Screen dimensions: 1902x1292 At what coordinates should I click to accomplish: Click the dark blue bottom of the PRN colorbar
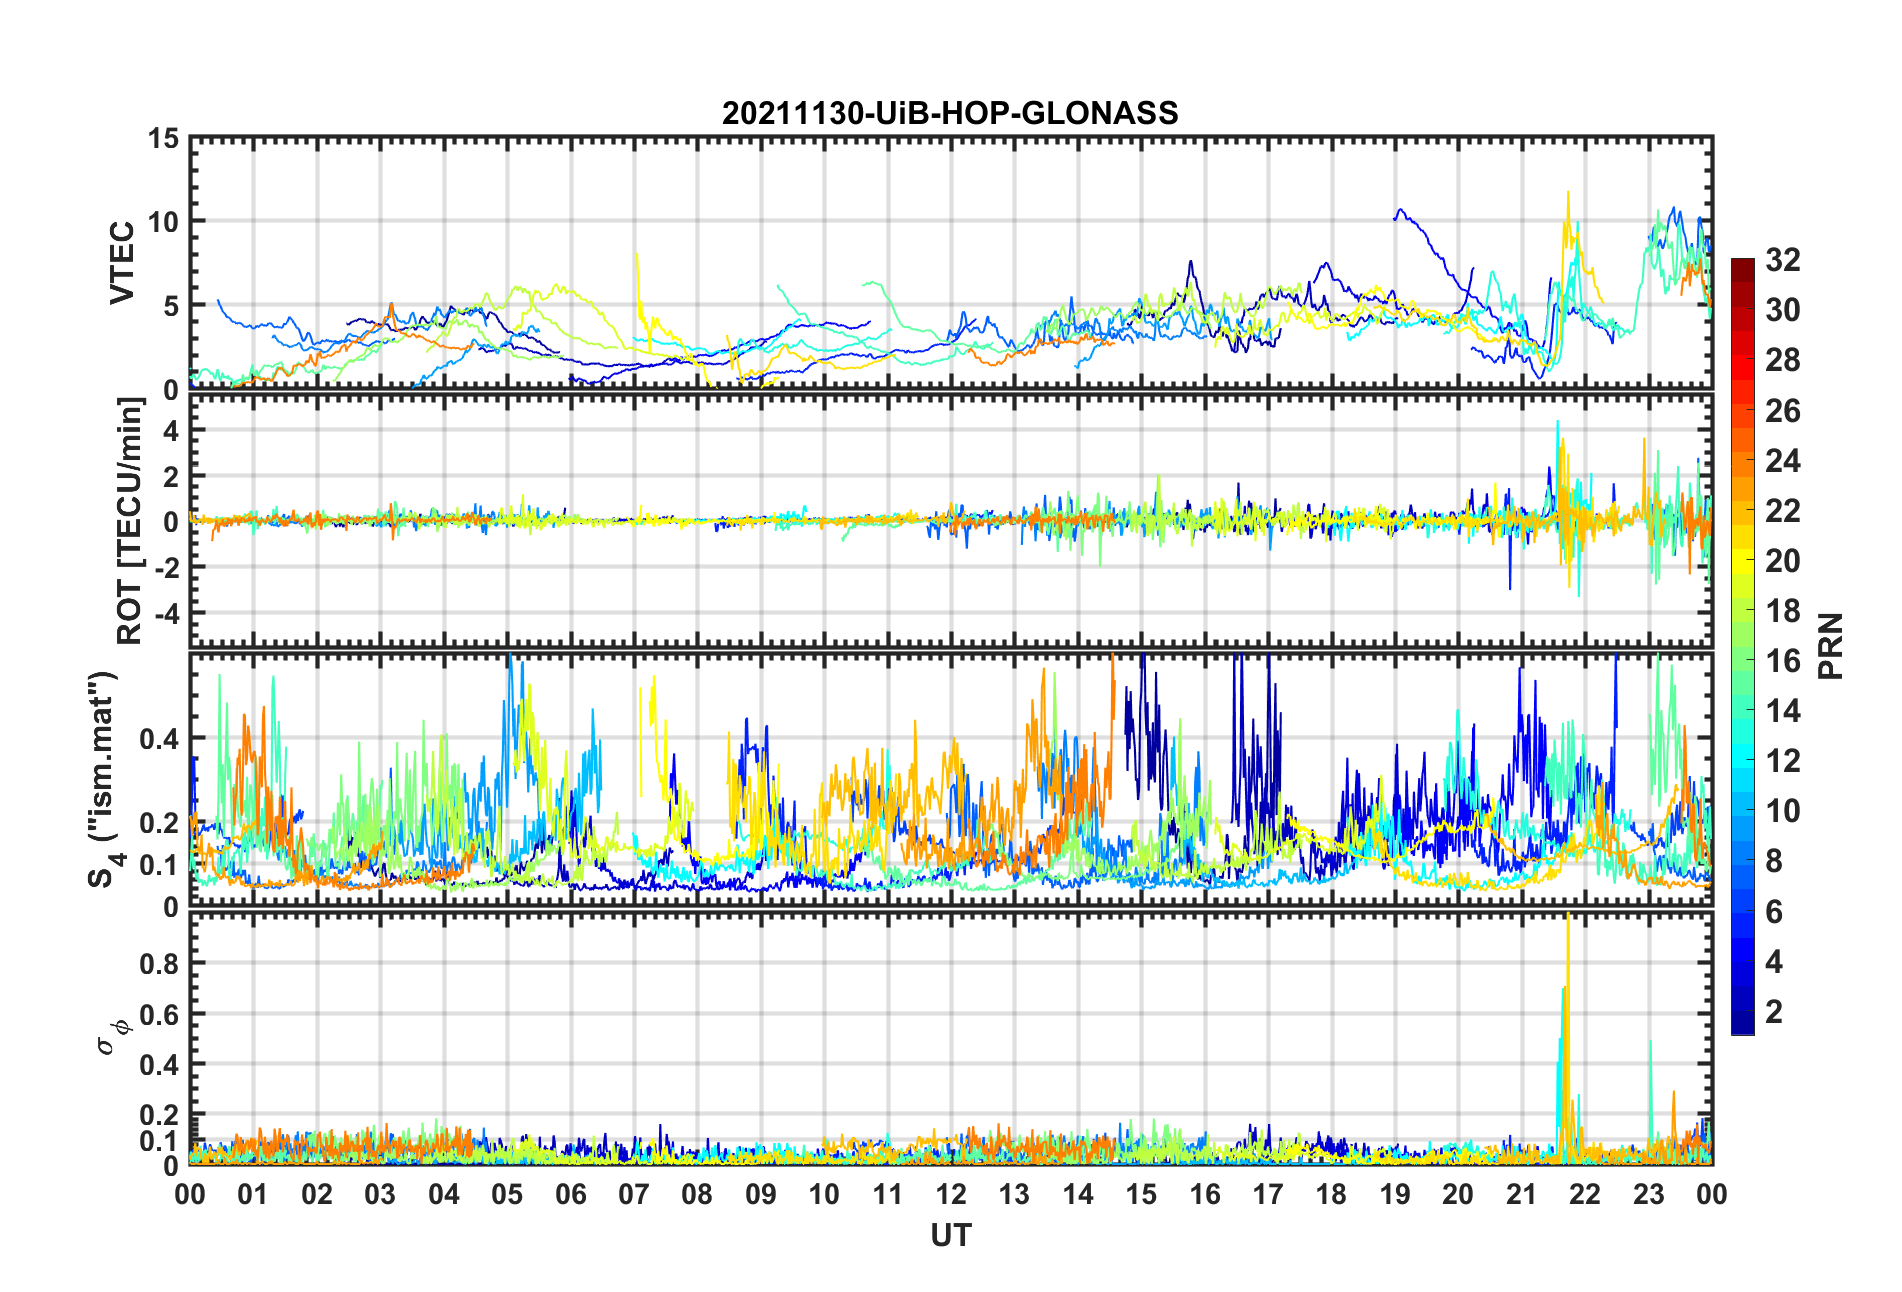click(x=1743, y=1024)
